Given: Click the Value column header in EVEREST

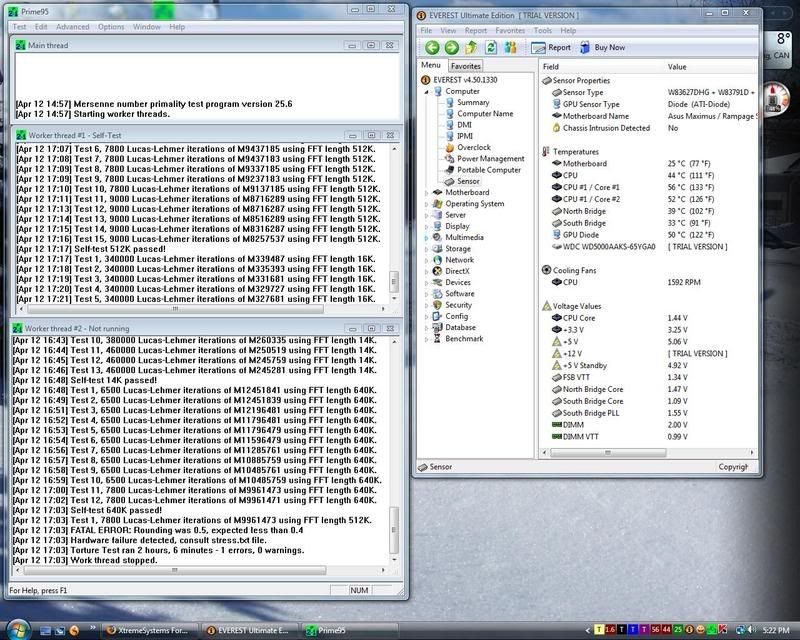Looking at the screenshot, I should point(710,66).
